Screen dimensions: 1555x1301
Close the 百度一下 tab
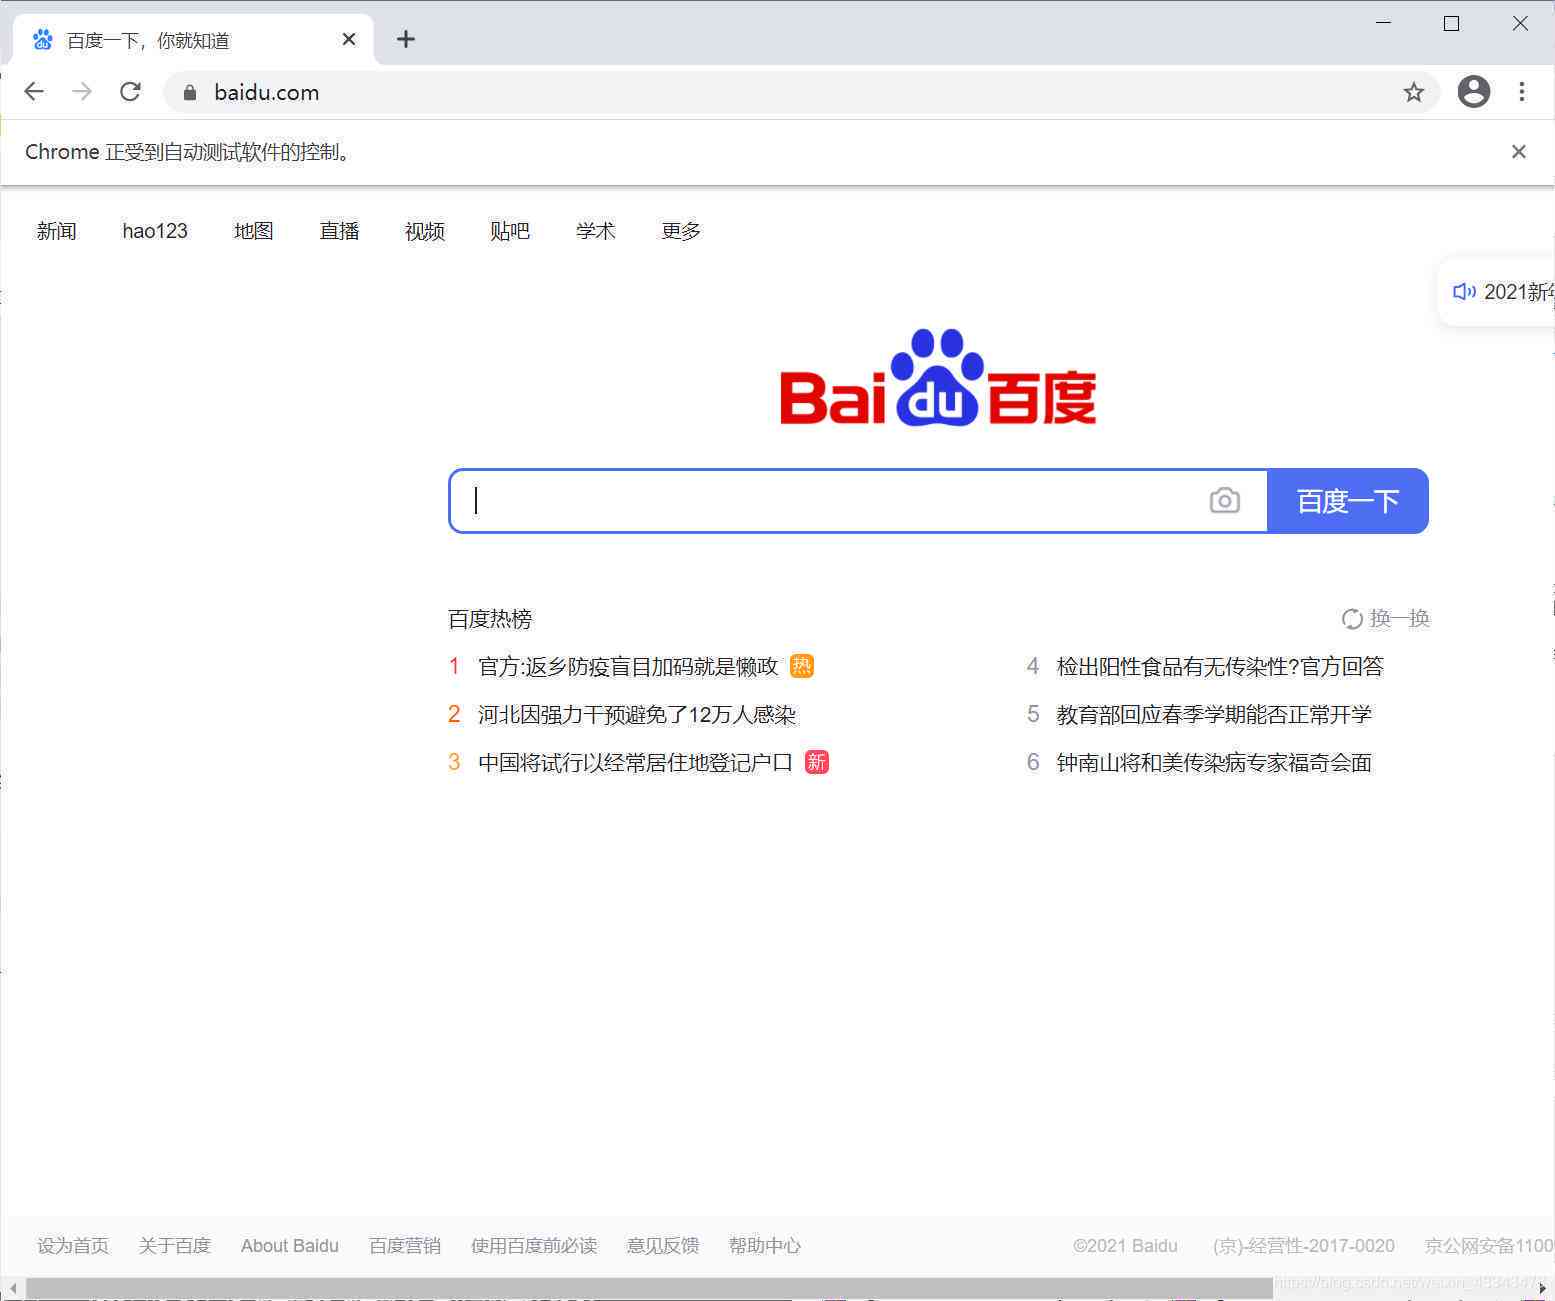click(x=349, y=39)
